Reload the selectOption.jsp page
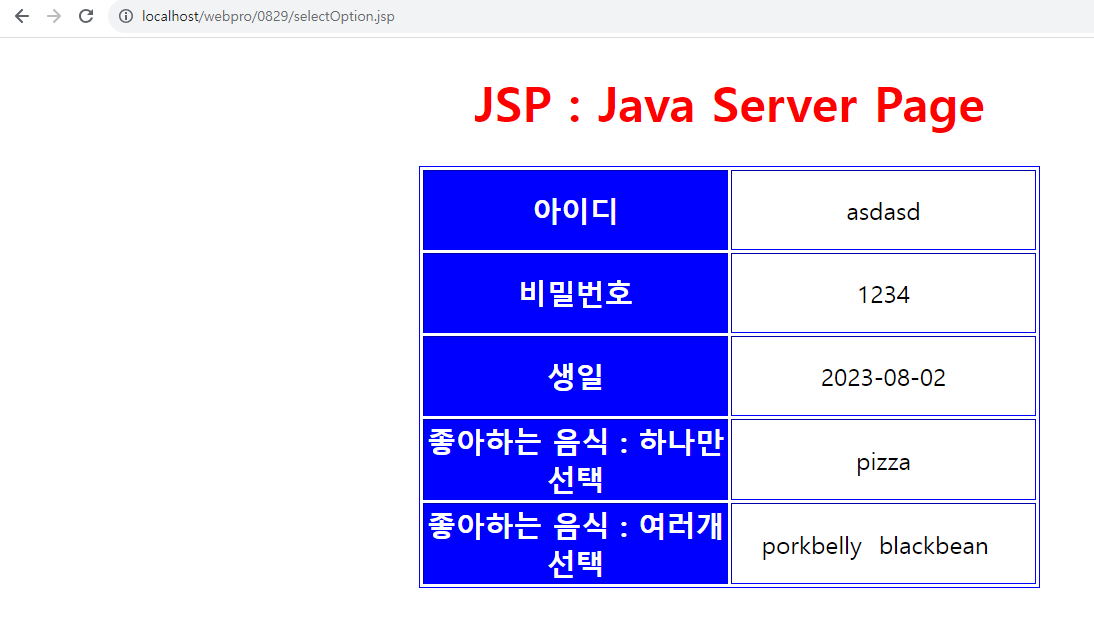1094x629 pixels. coord(86,16)
